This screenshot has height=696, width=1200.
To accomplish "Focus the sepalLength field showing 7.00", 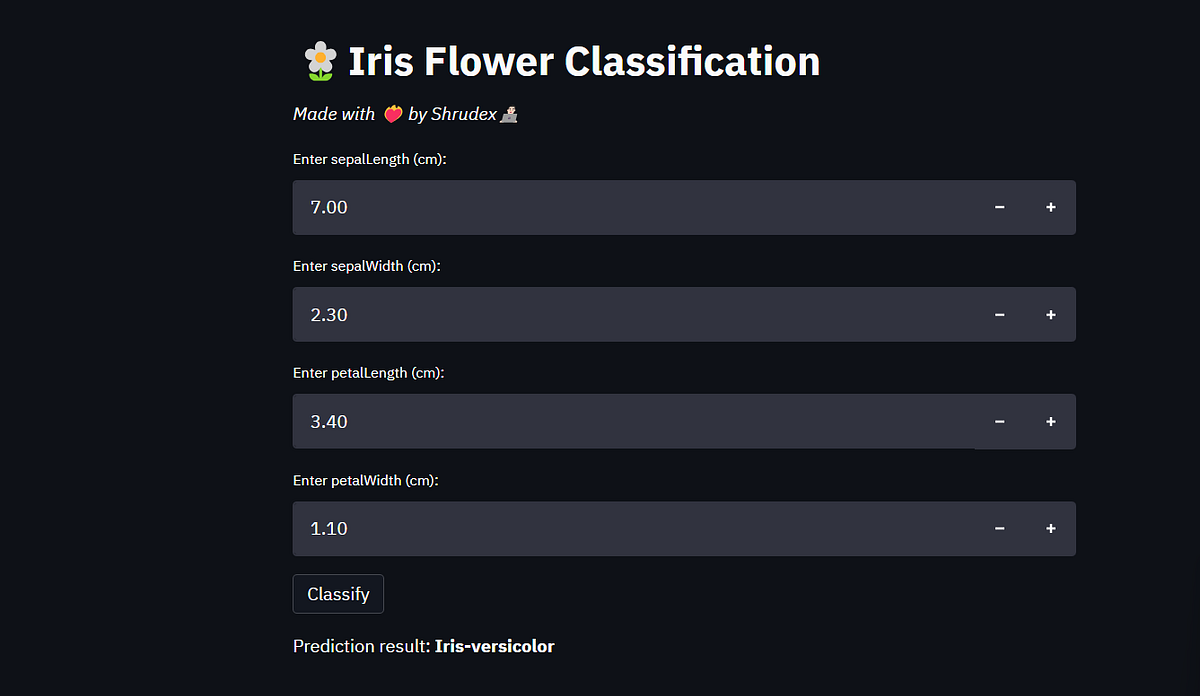I will click(x=633, y=207).
